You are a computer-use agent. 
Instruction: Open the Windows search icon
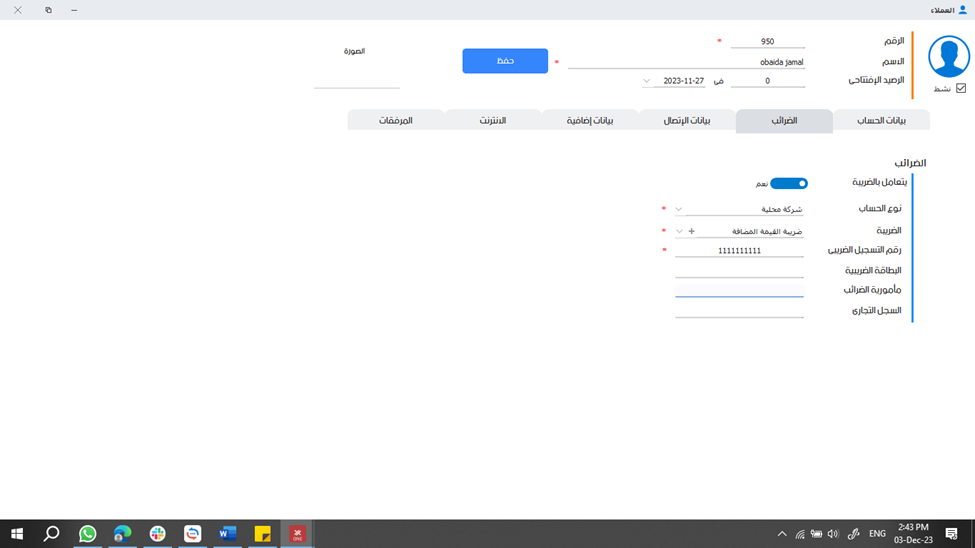click(52, 534)
